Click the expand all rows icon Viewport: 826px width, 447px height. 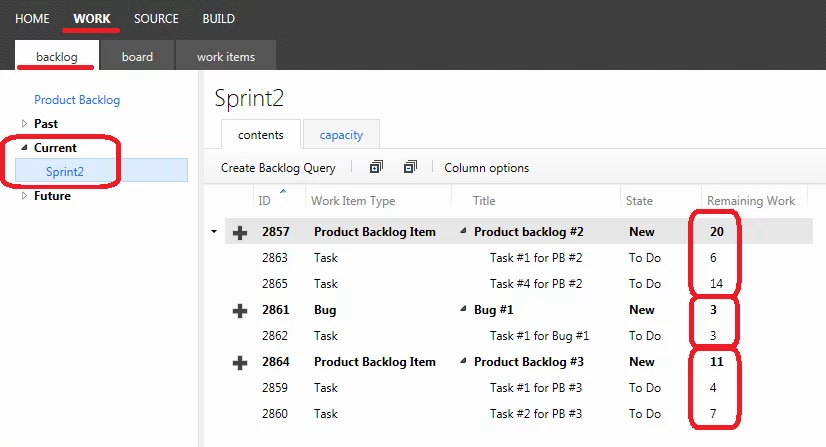pyautogui.click(x=376, y=167)
